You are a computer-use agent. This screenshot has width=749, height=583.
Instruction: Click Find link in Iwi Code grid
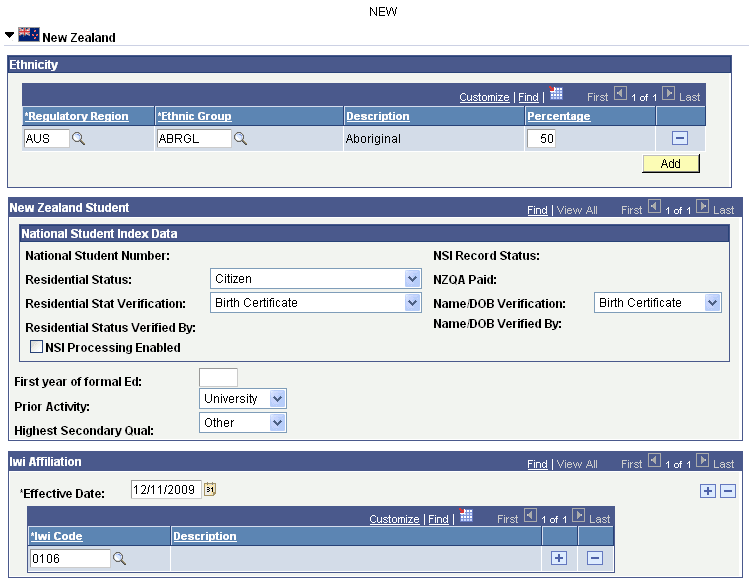point(438,519)
